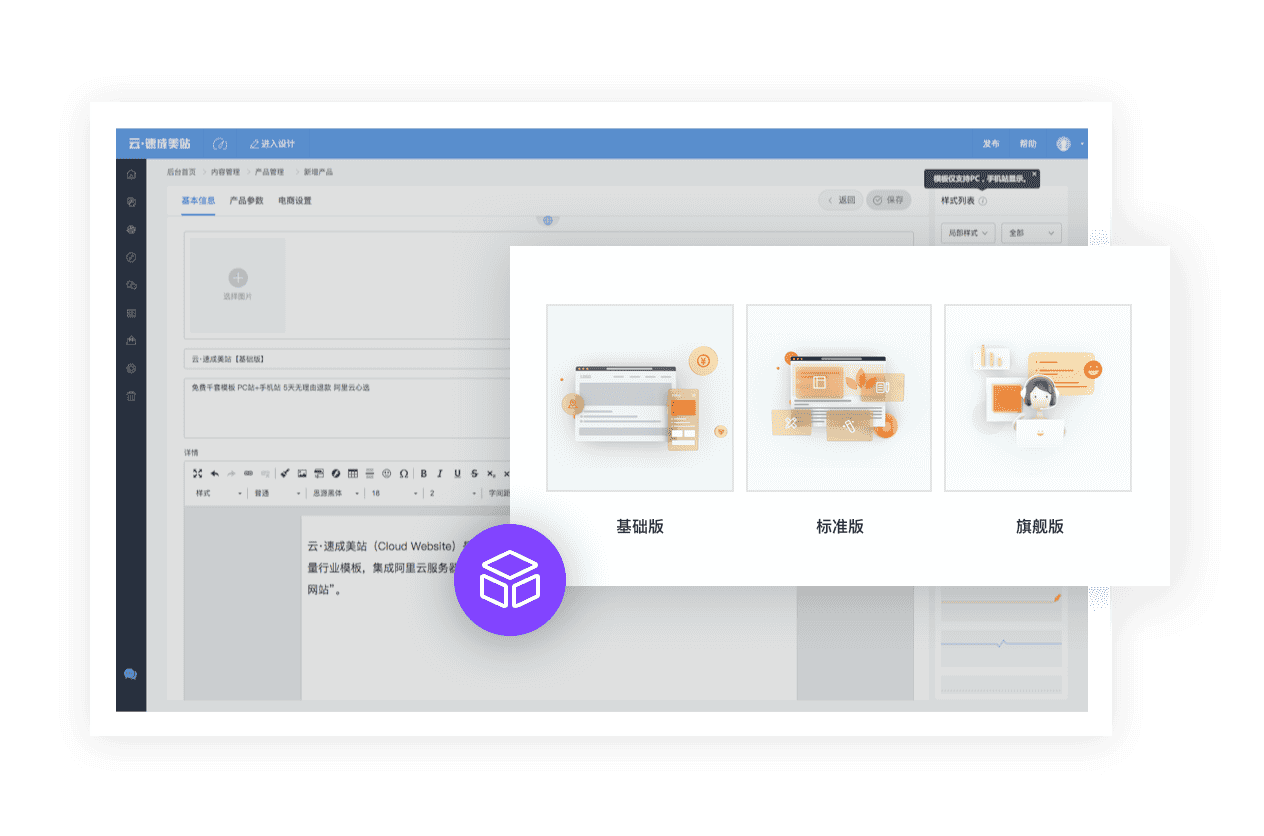Switch to the 电商设置 tab
1264x836 pixels.
(295, 201)
